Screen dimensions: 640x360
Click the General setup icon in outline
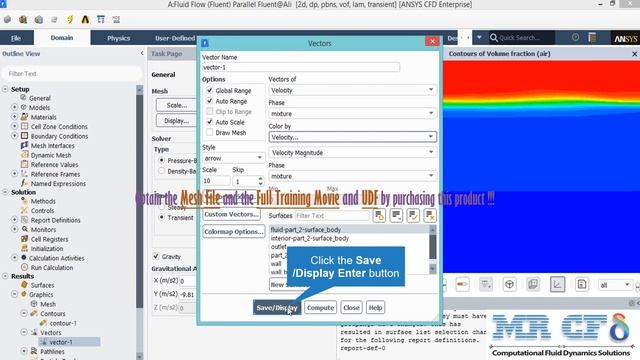coord(24,98)
